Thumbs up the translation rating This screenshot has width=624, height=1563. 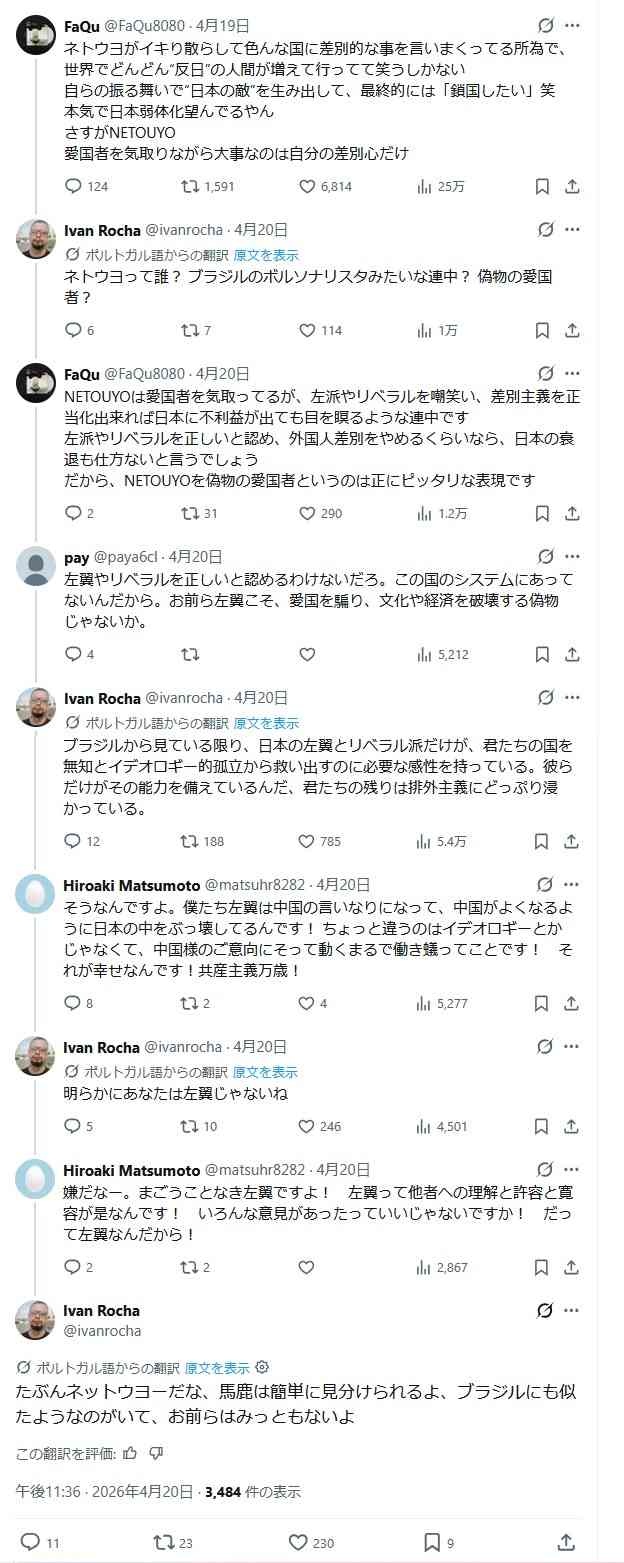(x=130, y=1453)
